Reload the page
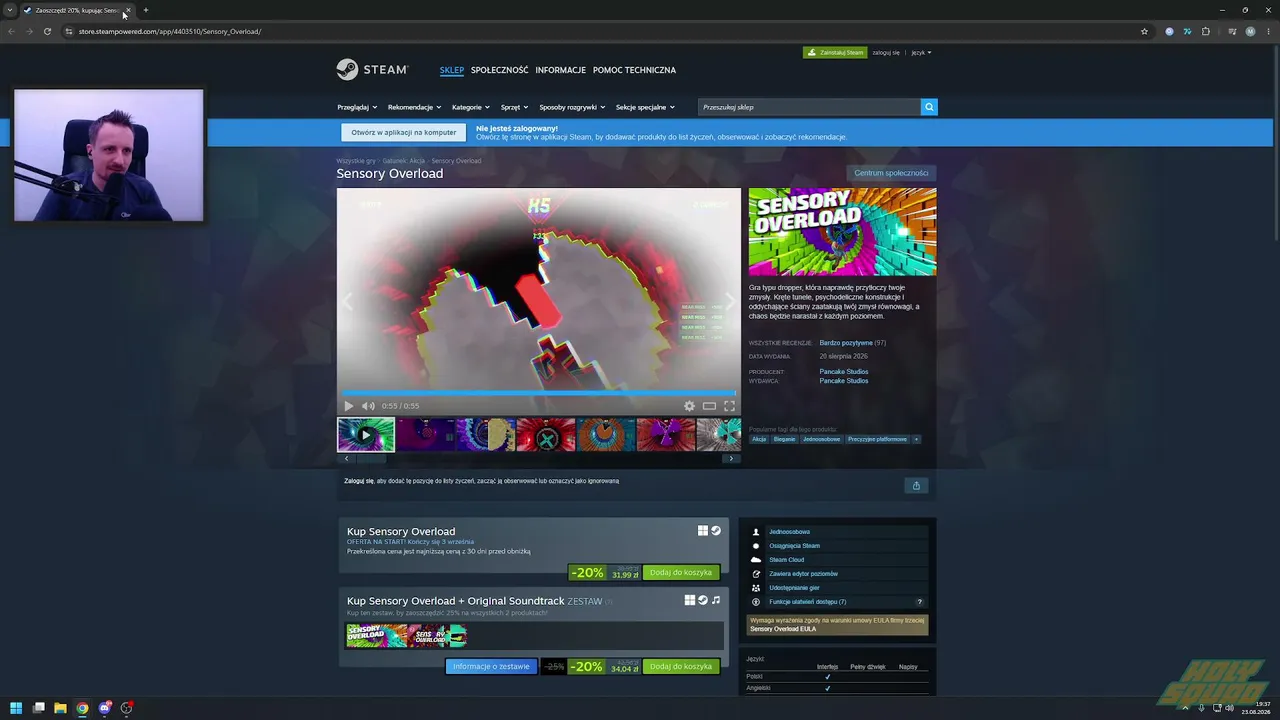The width and height of the screenshot is (1280, 720). [x=47, y=31]
